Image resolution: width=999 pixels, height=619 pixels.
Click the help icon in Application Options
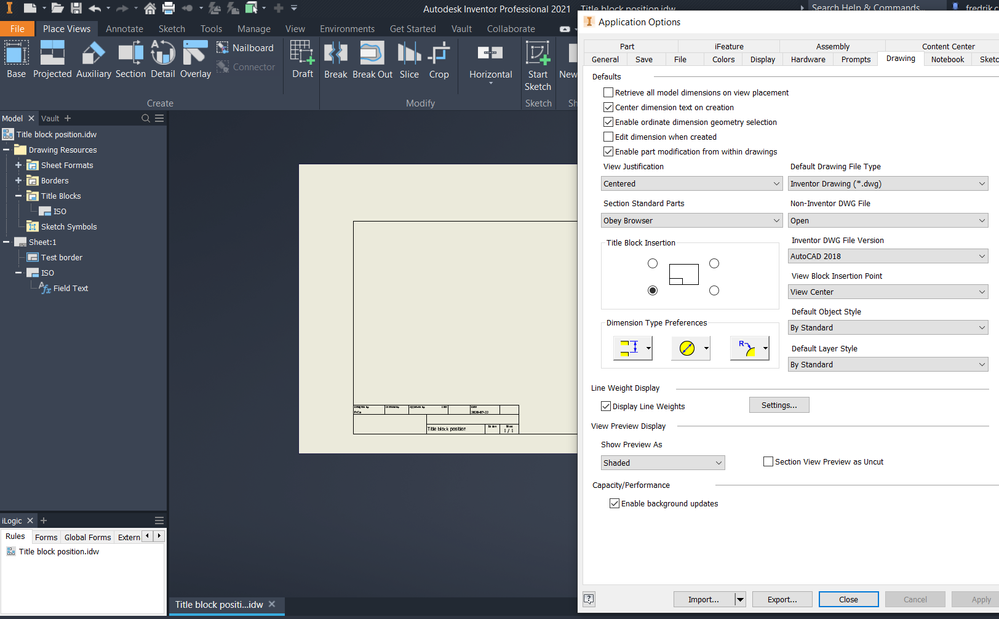(x=589, y=599)
